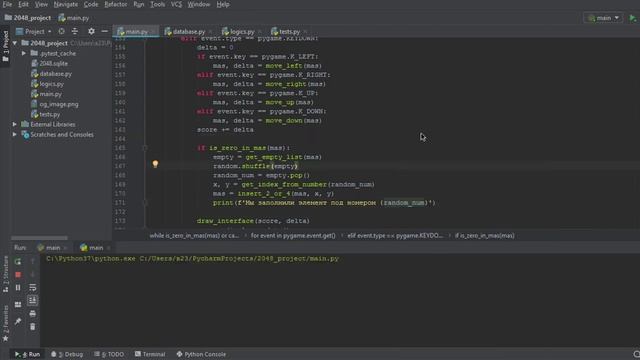Collapse the 2048_project root folder
640x360 pixels.
pyautogui.click(x=15, y=43)
